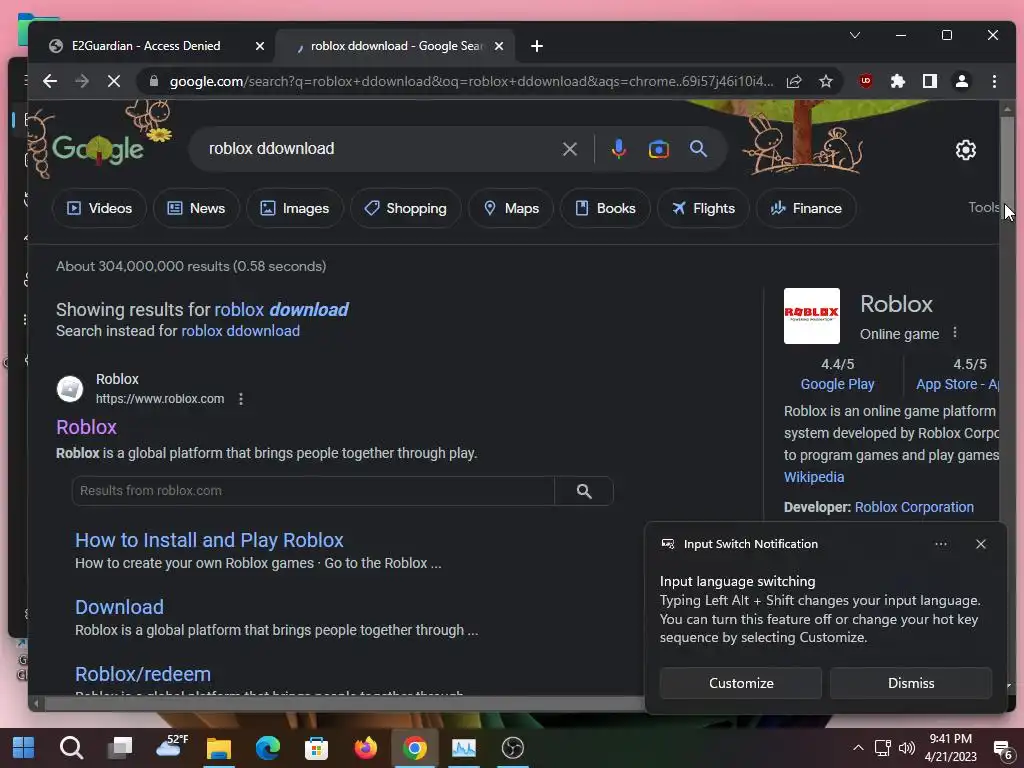Close the Input Switch Notification
1024x768 pixels.
[980, 544]
